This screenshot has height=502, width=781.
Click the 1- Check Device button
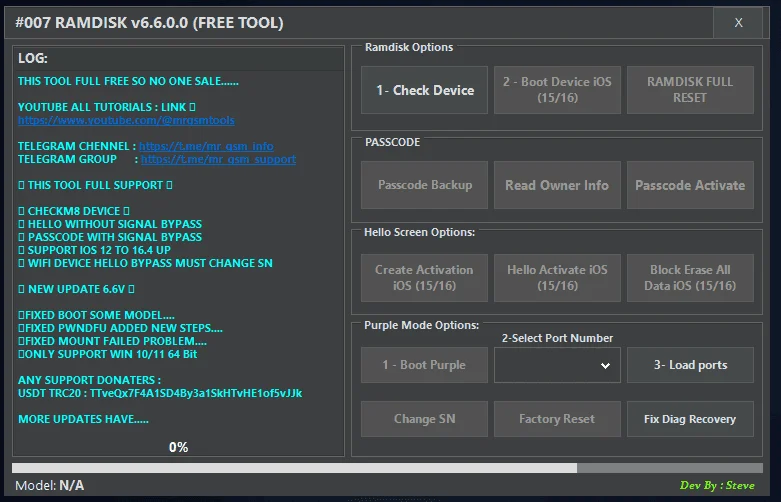tap(424, 90)
